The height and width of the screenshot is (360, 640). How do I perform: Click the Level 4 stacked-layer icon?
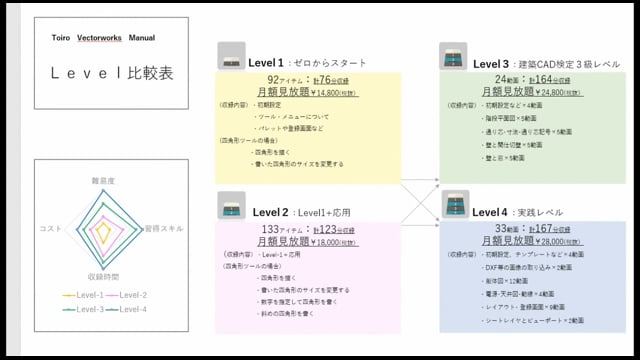pyautogui.click(x=455, y=204)
